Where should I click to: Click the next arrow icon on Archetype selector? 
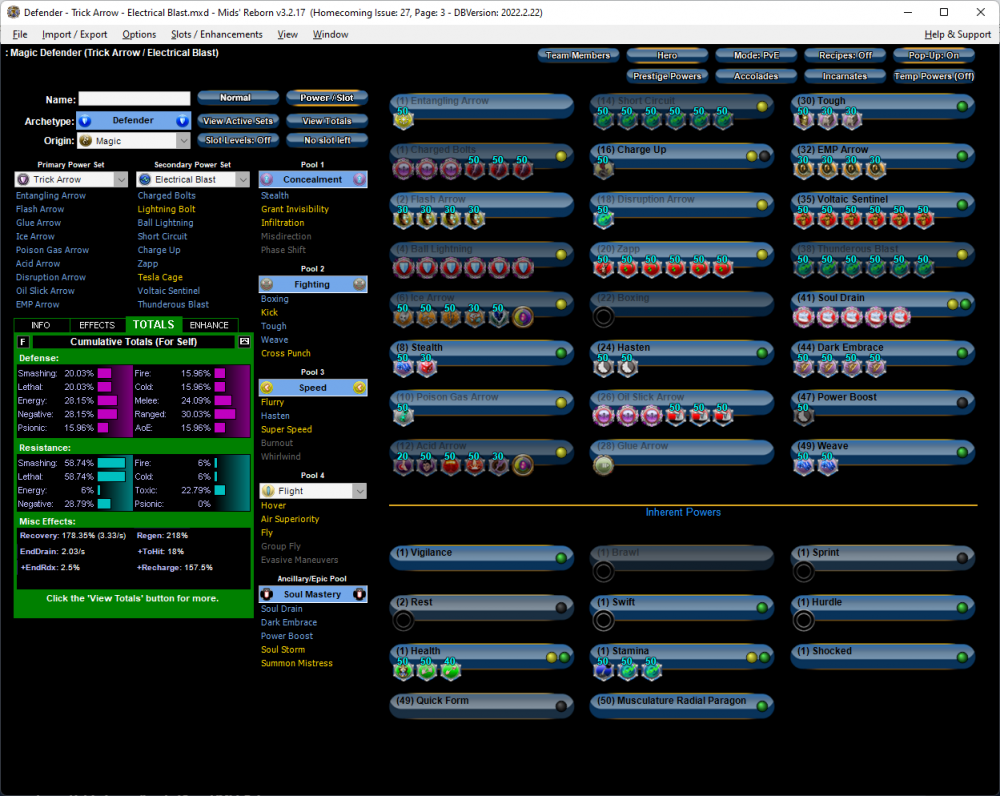click(182, 121)
